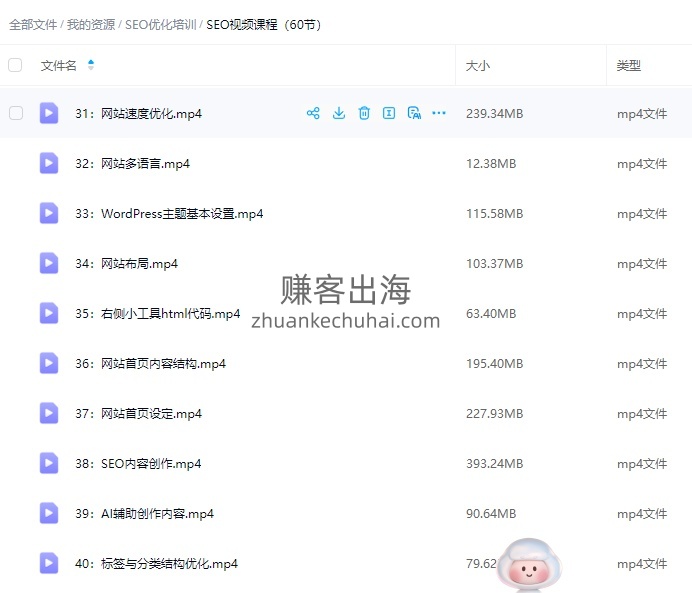
Task: Go to 全部文件 in the breadcrumb
Action: [33, 25]
